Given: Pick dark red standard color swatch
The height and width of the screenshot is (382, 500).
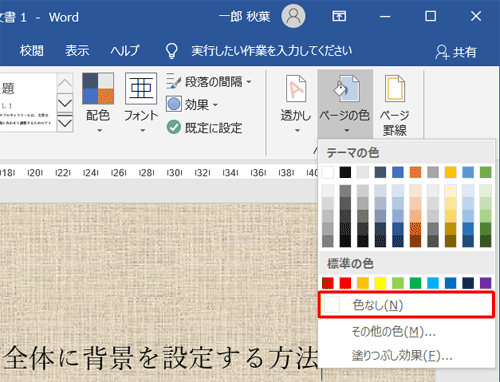Looking at the screenshot, I should pyautogui.click(x=328, y=283).
